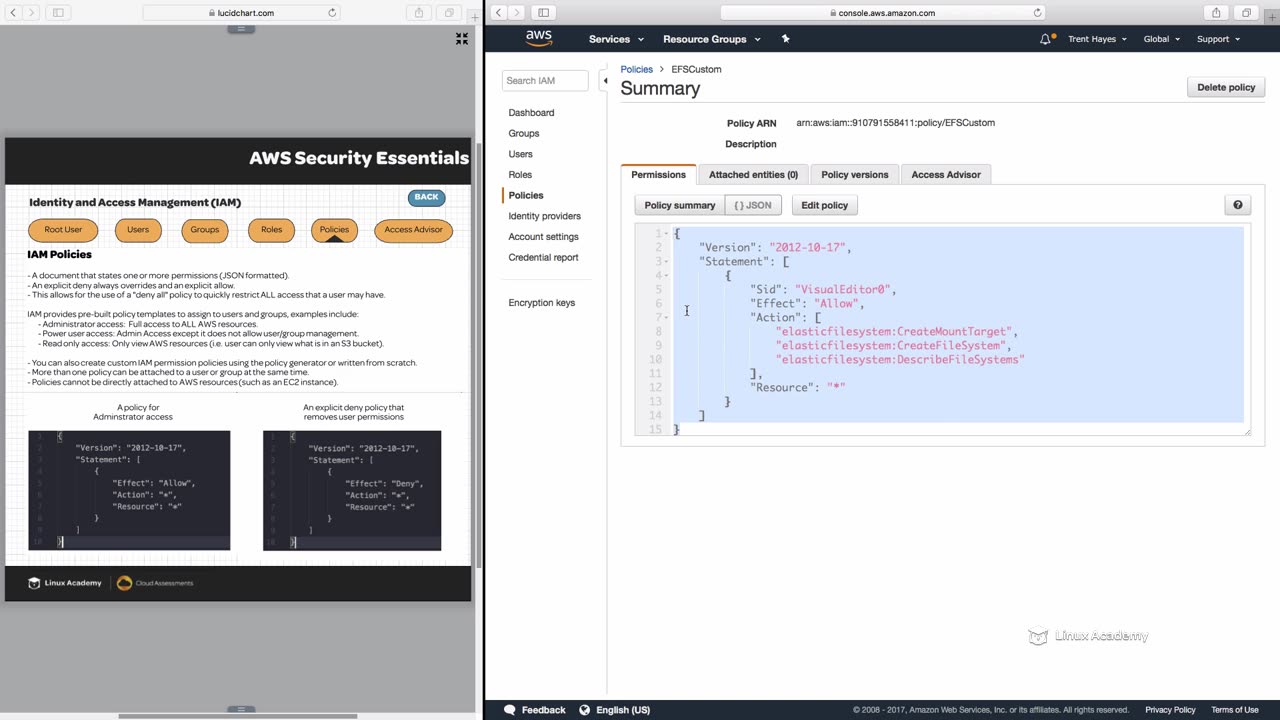Reload the console.aws.amazon.com page

tap(1037, 13)
